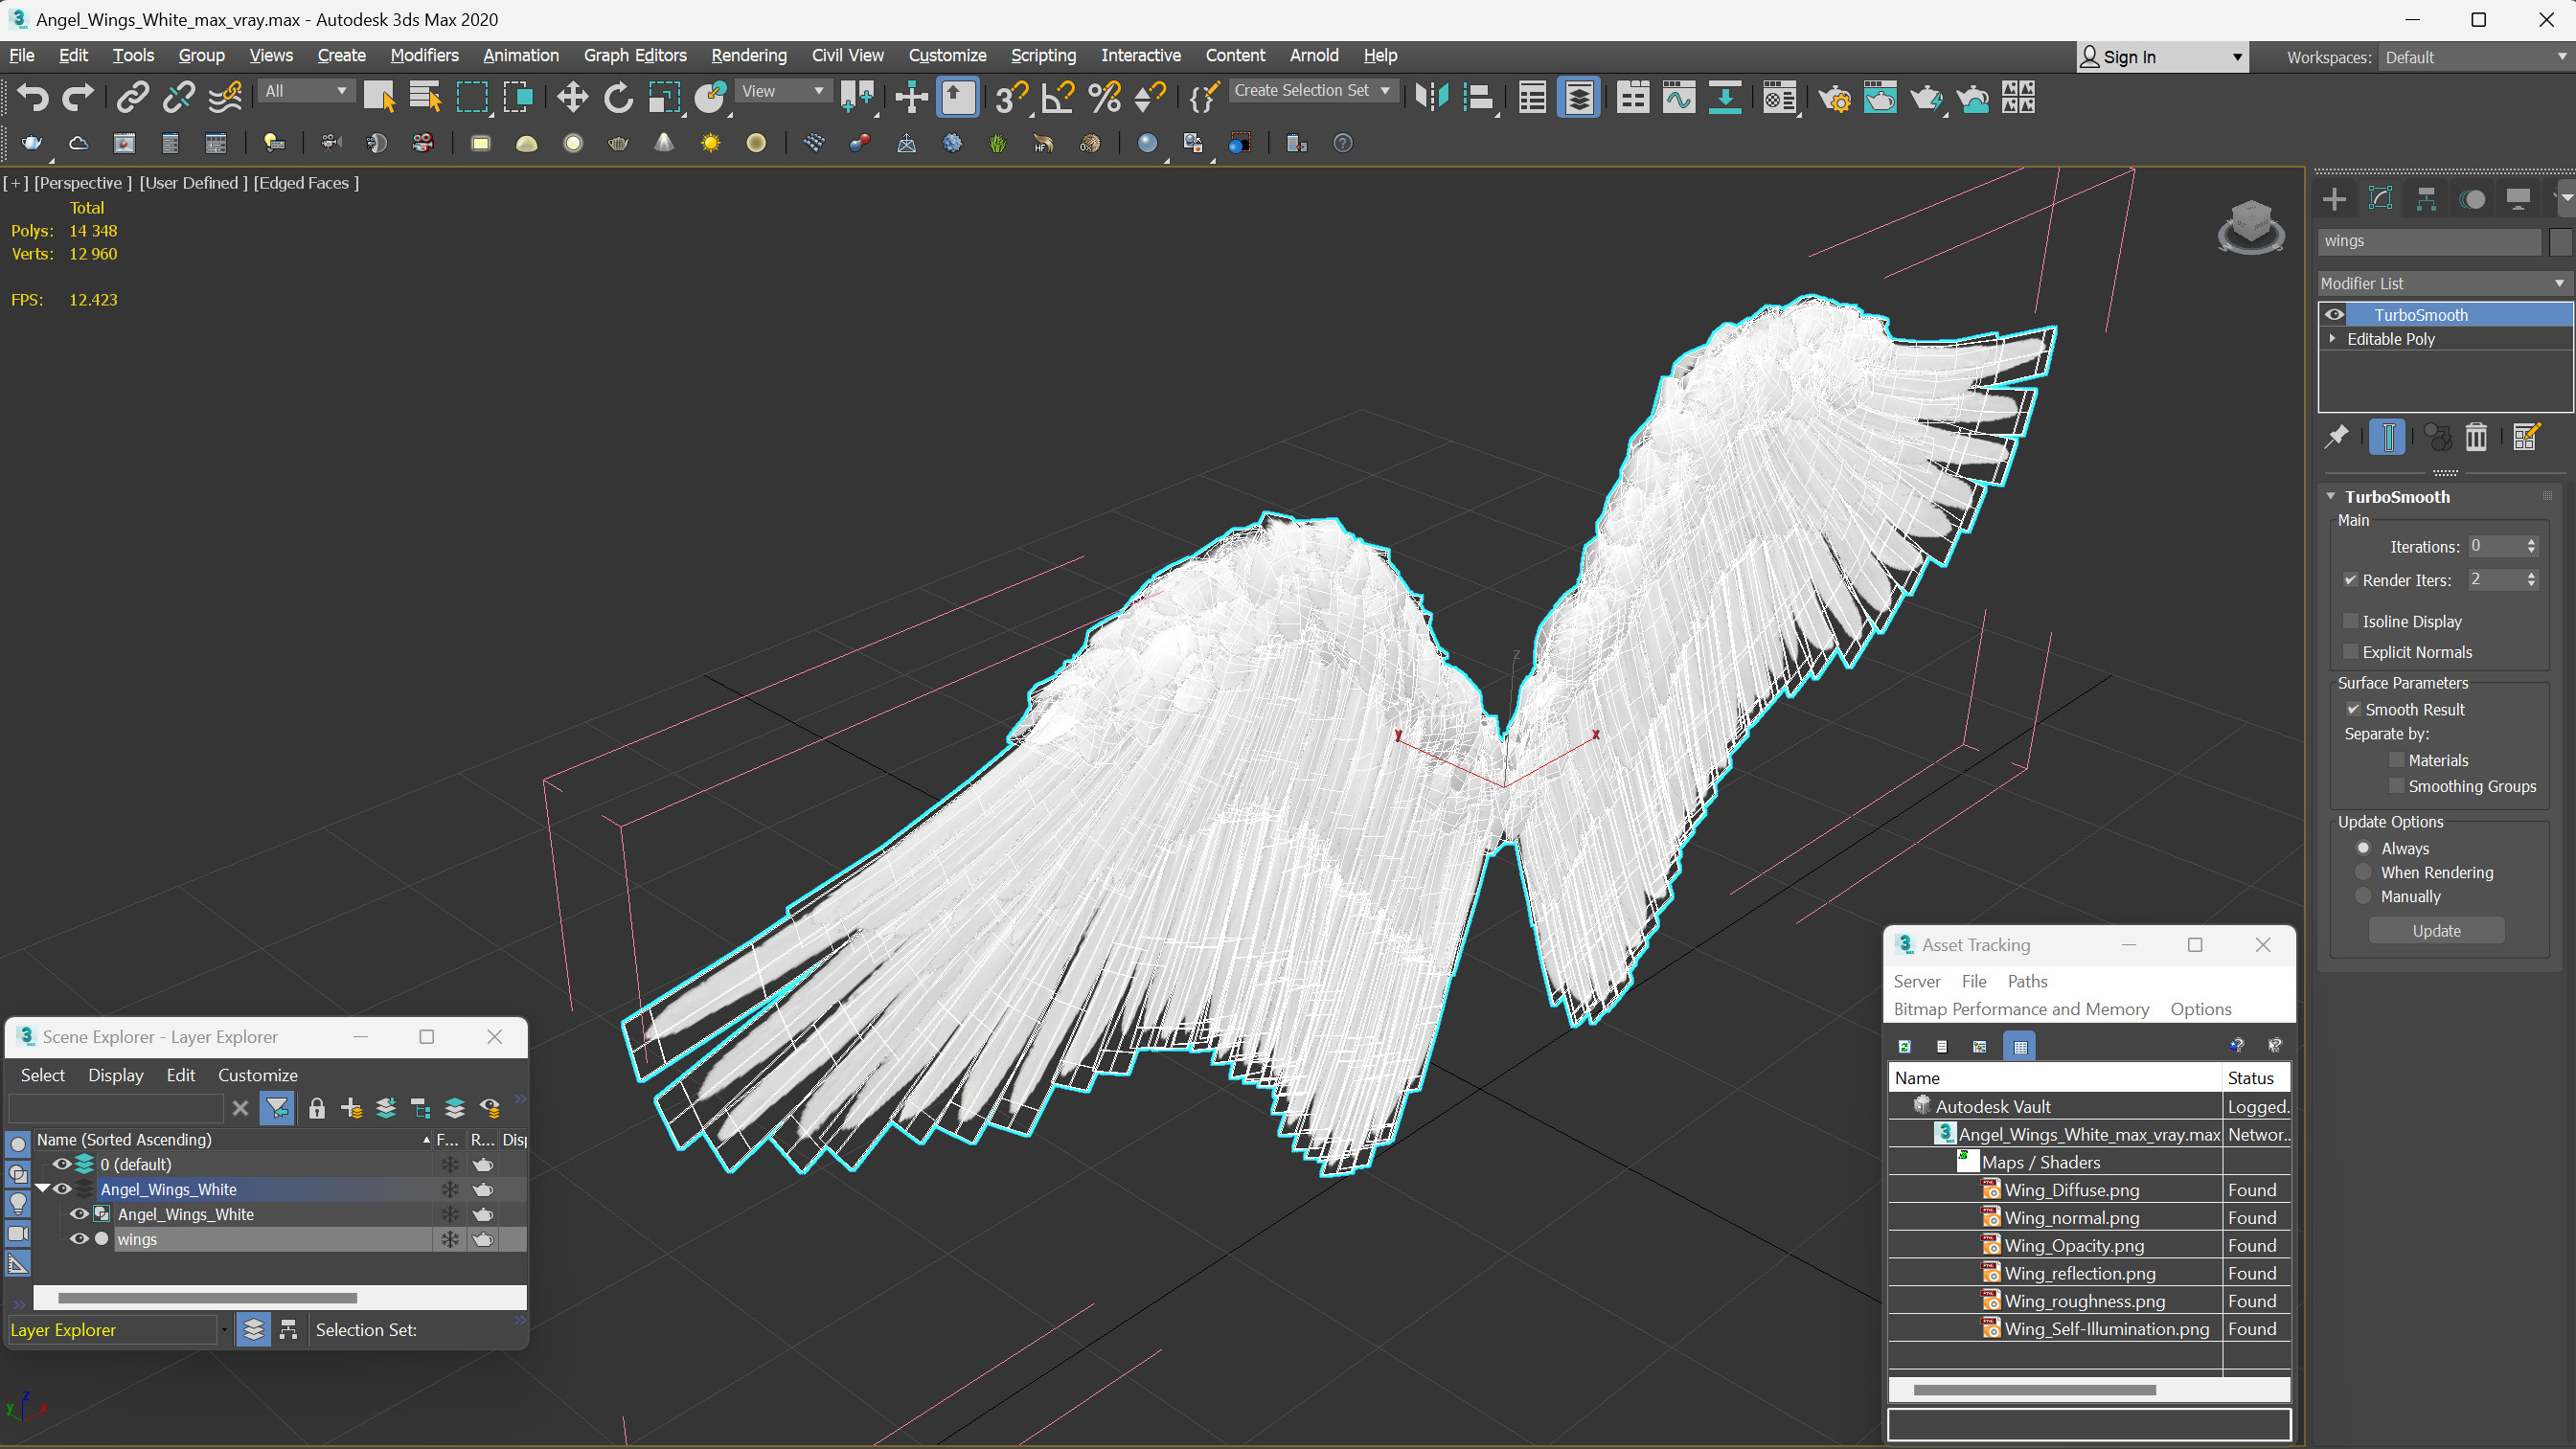Image resolution: width=2576 pixels, height=1449 pixels.
Task: Open the Rendering menu in menu bar
Action: 748,55
